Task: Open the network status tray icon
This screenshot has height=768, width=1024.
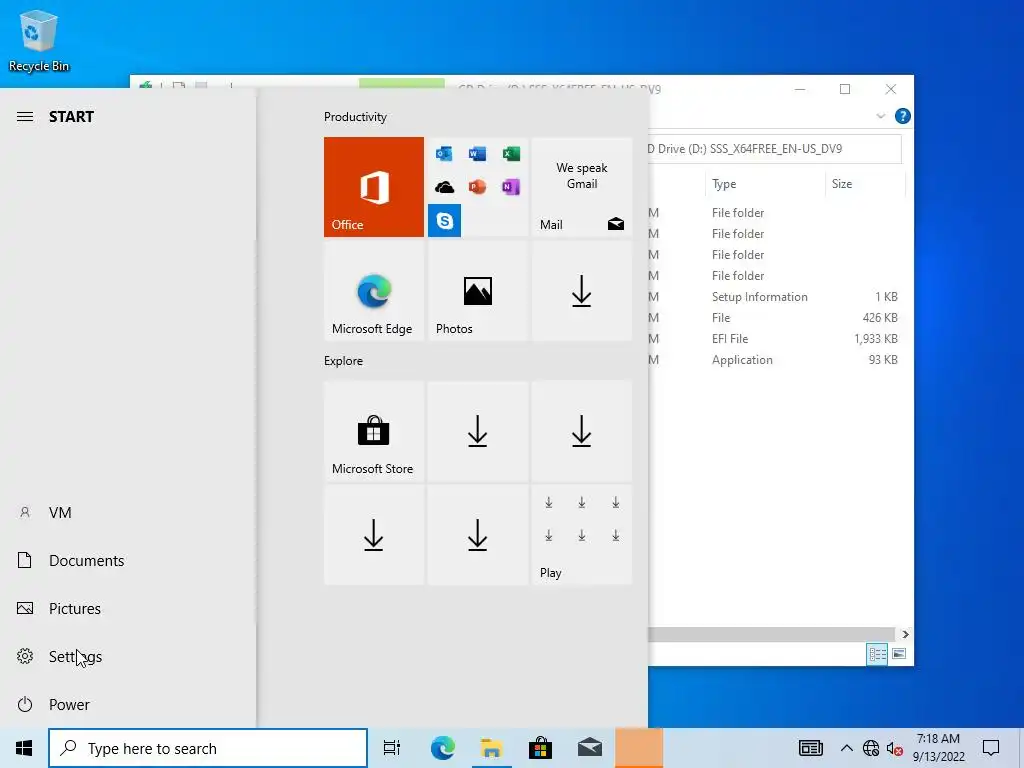Action: pos(871,748)
